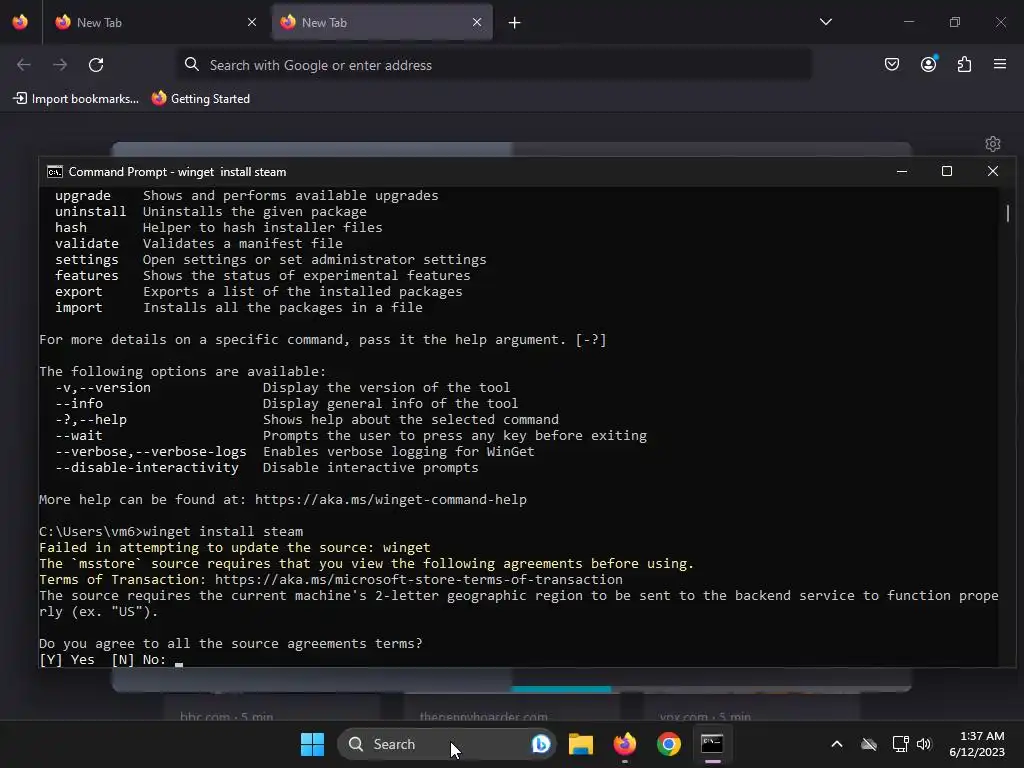This screenshot has height=768, width=1024.
Task: Open the volume speaker tray icon
Action: 924,744
